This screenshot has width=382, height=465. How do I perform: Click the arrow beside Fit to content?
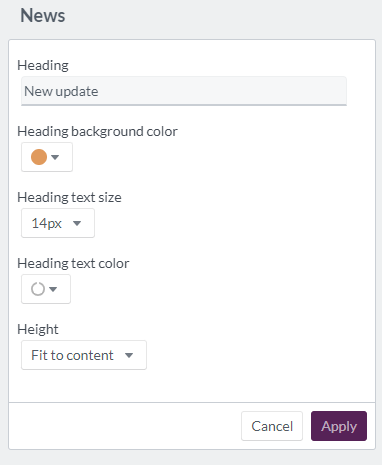129,355
